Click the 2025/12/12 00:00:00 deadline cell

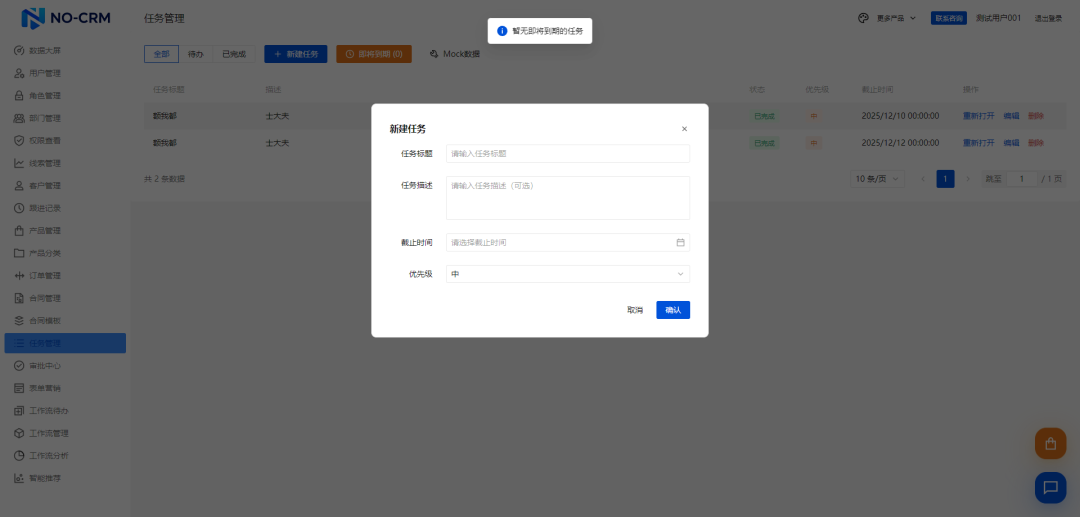(x=900, y=143)
